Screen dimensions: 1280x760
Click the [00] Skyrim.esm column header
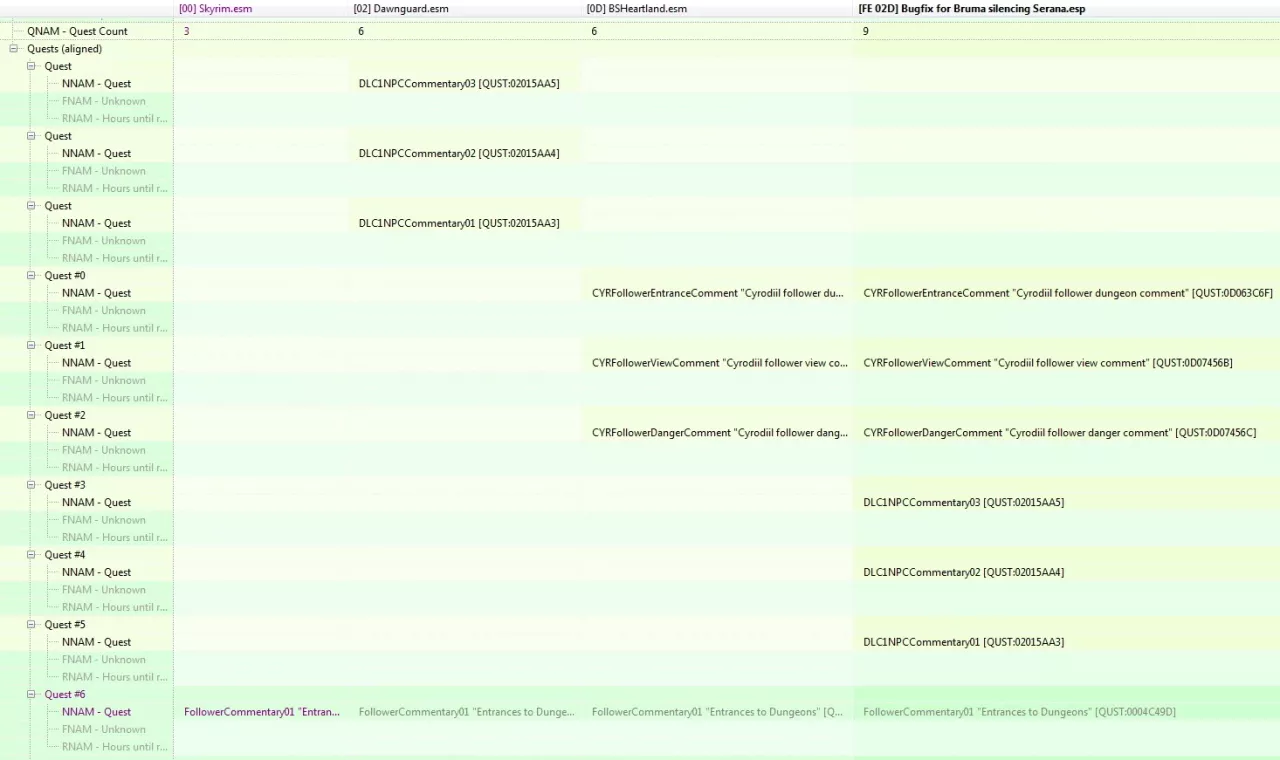tap(261, 9)
